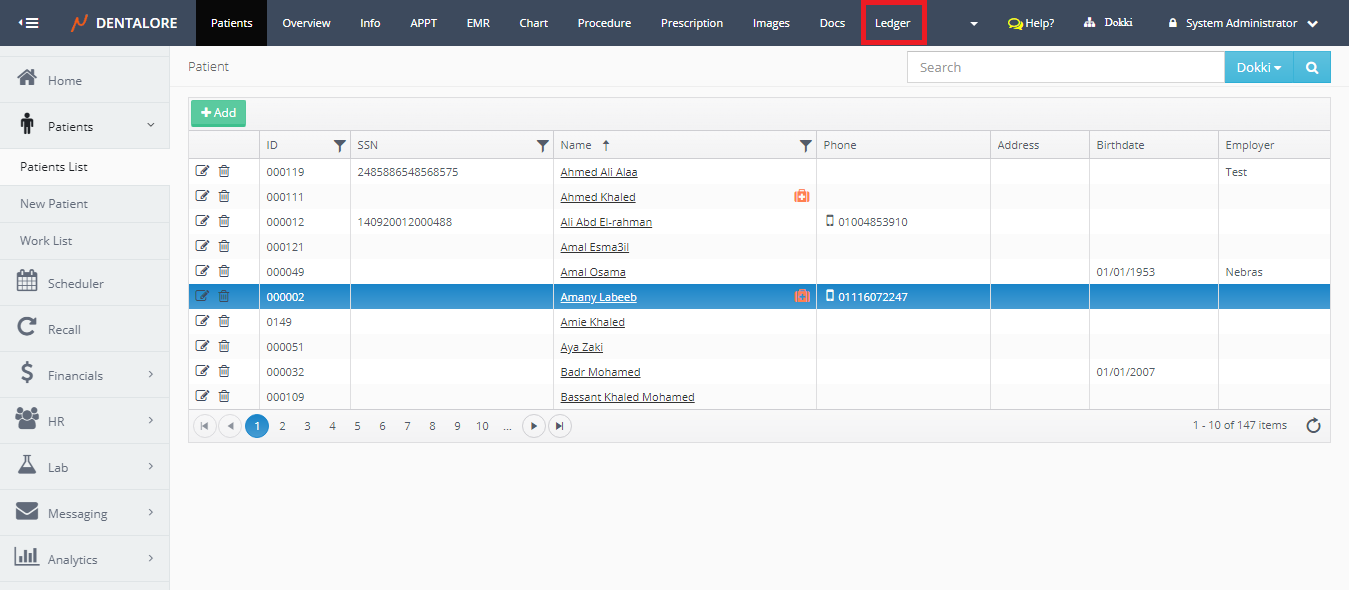Click the edit icon for Ahmed Ali Alaa
This screenshot has width=1349, height=590.
pyautogui.click(x=202, y=171)
